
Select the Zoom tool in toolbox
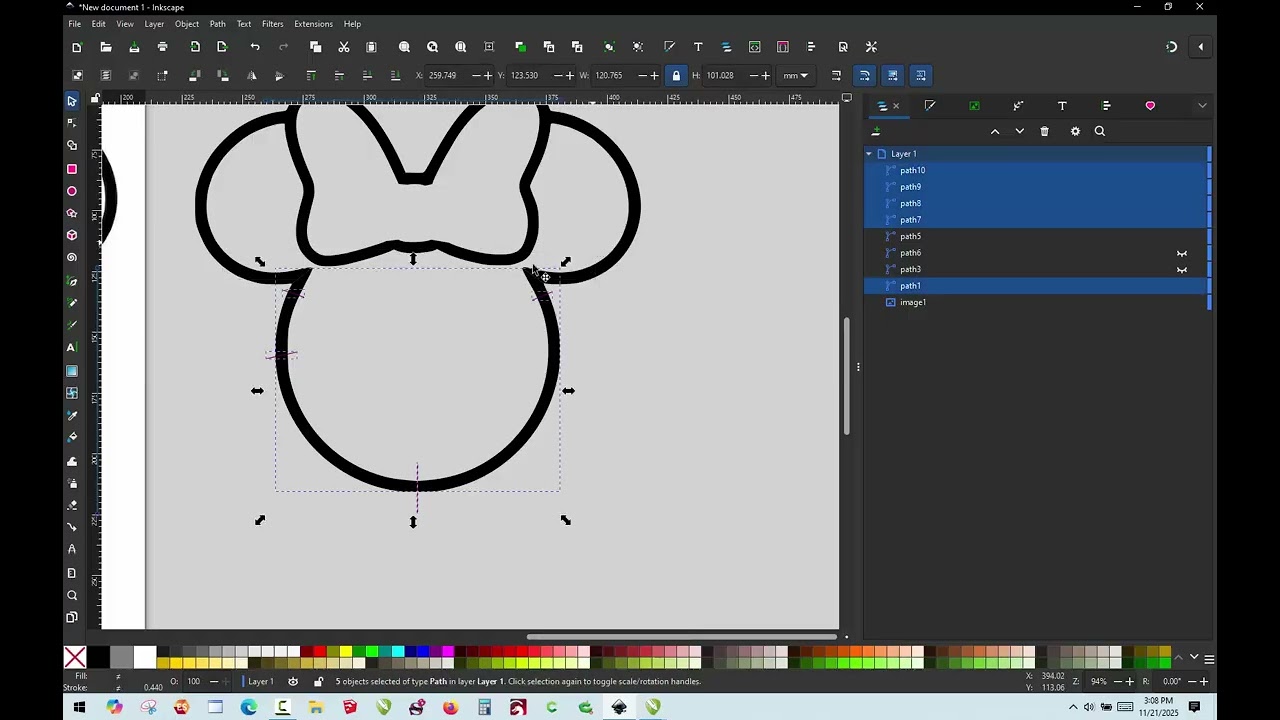(x=72, y=595)
